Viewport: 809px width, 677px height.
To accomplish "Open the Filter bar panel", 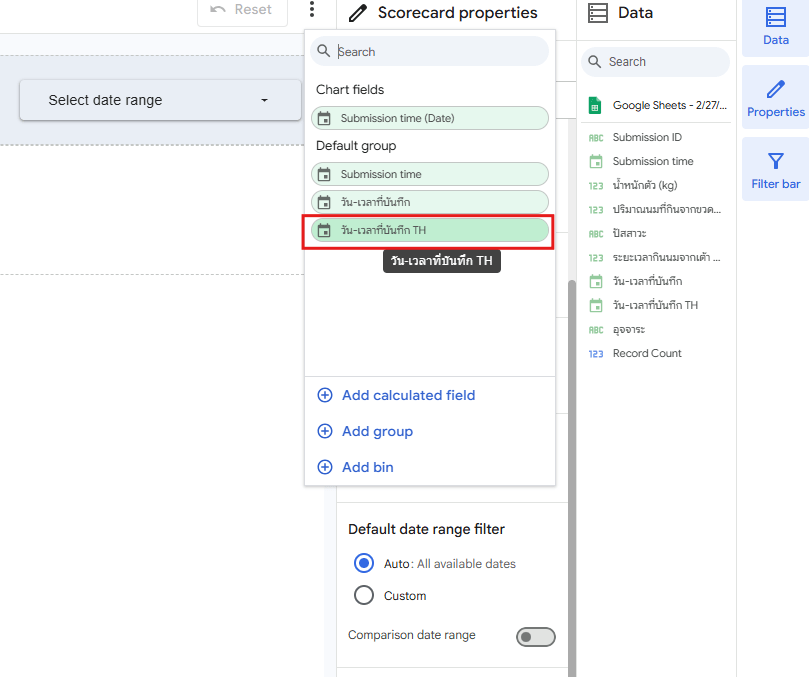I will click(775, 170).
